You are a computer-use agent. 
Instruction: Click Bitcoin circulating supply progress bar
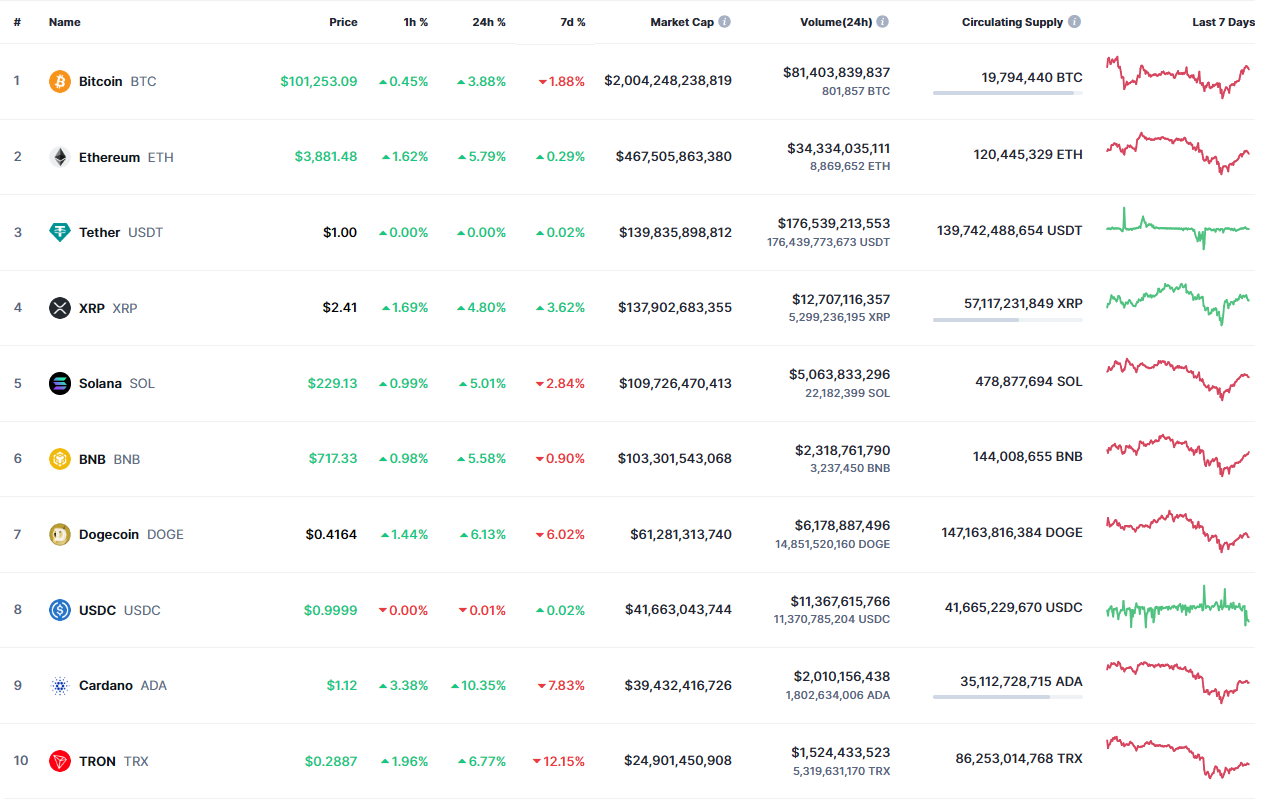(x=1008, y=93)
